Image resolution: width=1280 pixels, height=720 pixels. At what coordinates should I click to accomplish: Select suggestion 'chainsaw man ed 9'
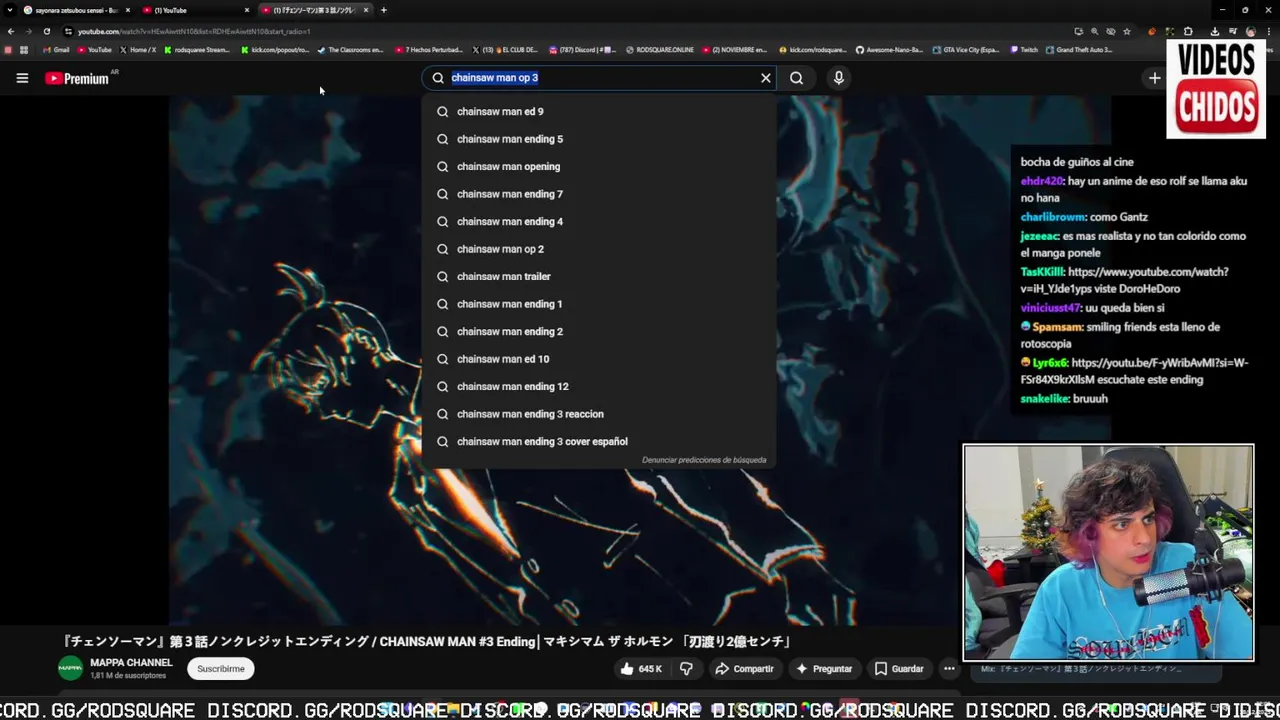(x=599, y=112)
